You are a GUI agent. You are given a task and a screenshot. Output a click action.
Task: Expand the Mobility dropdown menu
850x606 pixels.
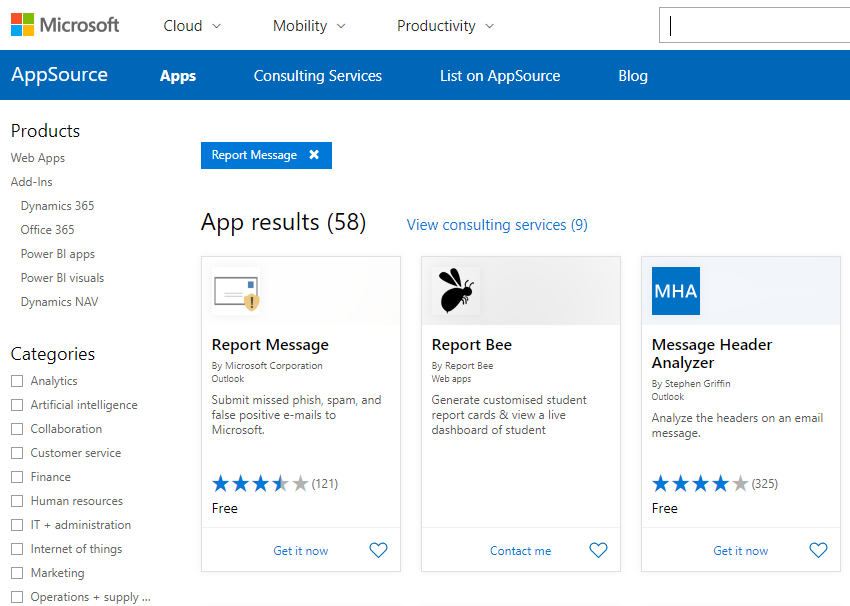point(309,25)
